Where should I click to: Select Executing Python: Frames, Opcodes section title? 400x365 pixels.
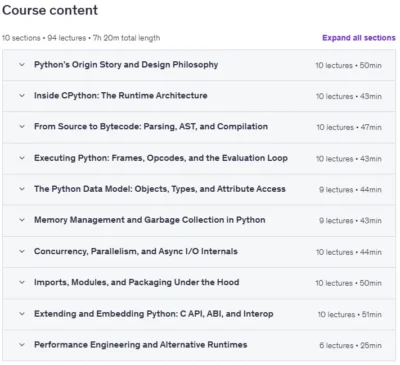coord(161,158)
